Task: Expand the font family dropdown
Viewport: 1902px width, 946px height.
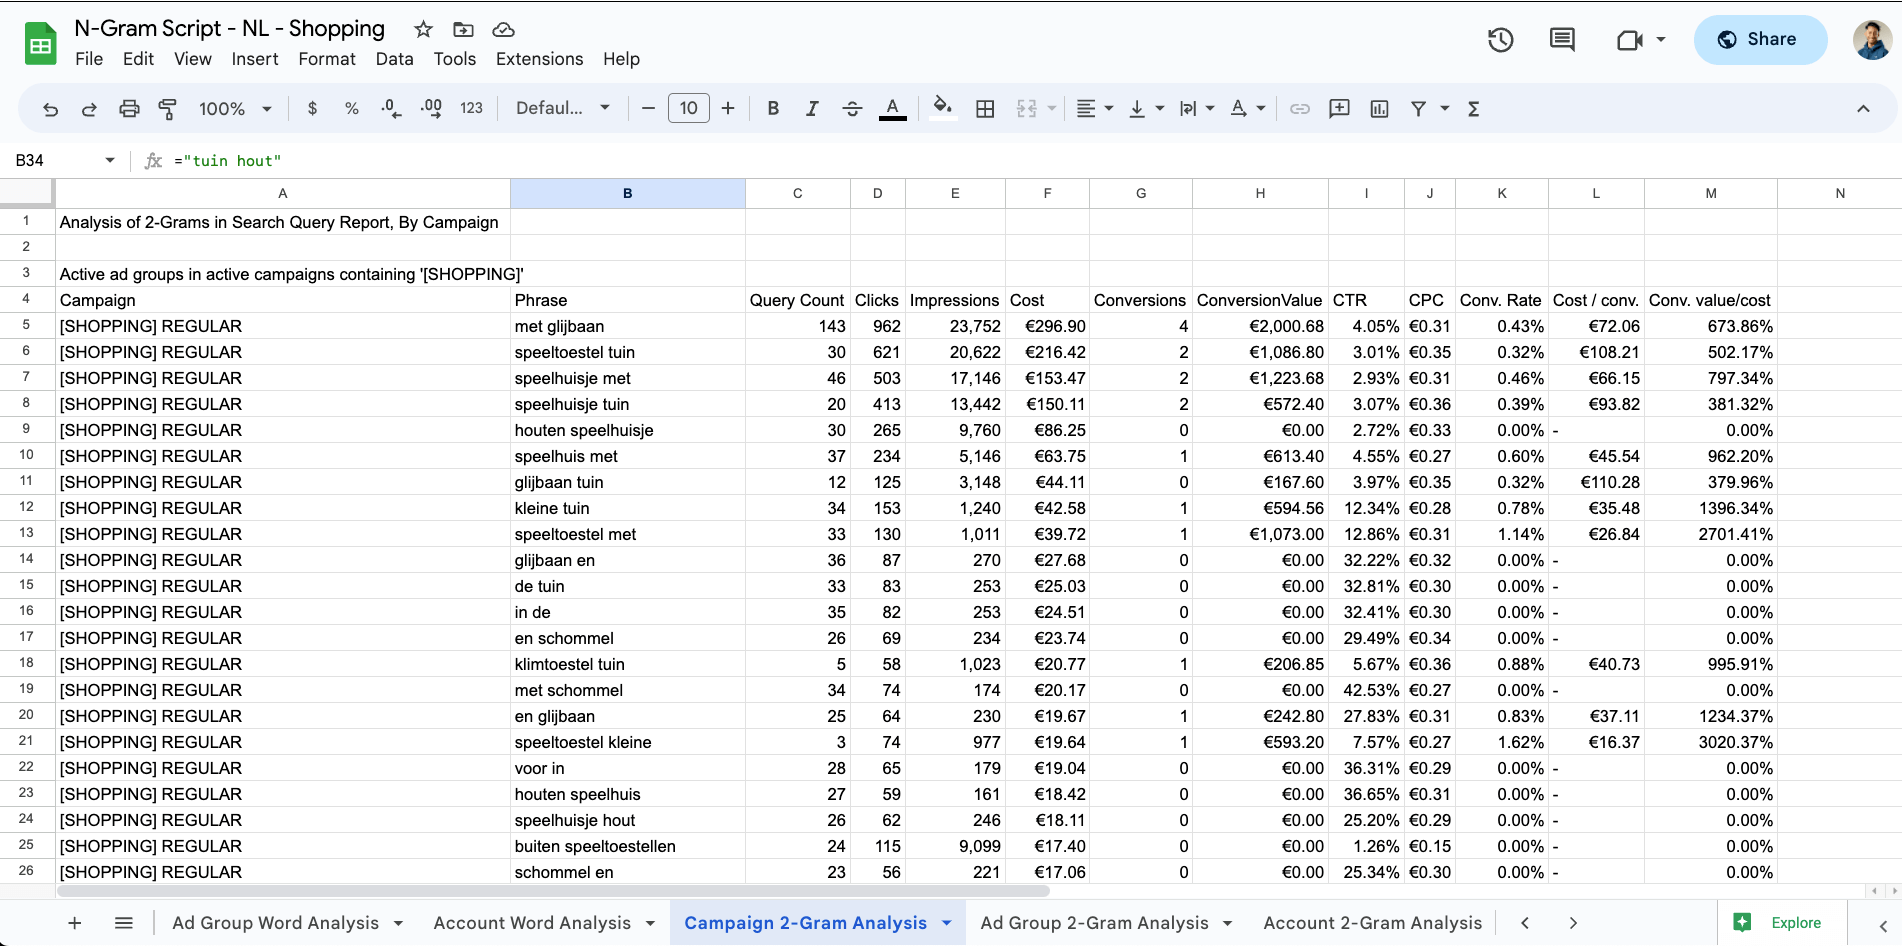Action: (x=562, y=108)
